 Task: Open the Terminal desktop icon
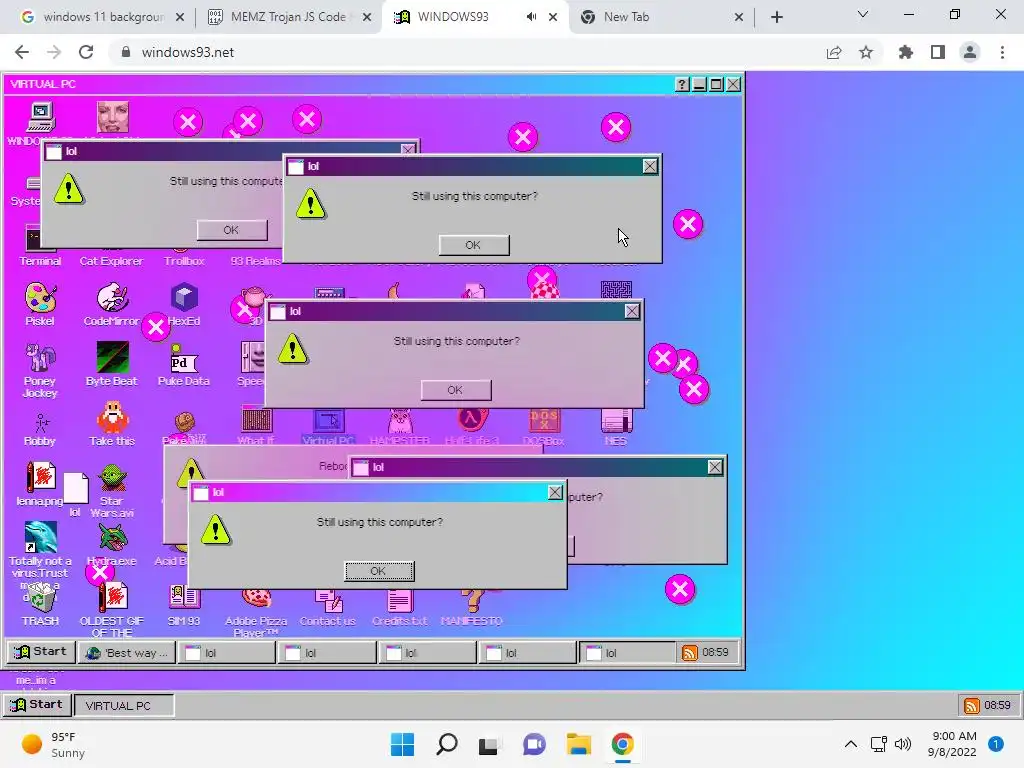(x=39, y=248)
